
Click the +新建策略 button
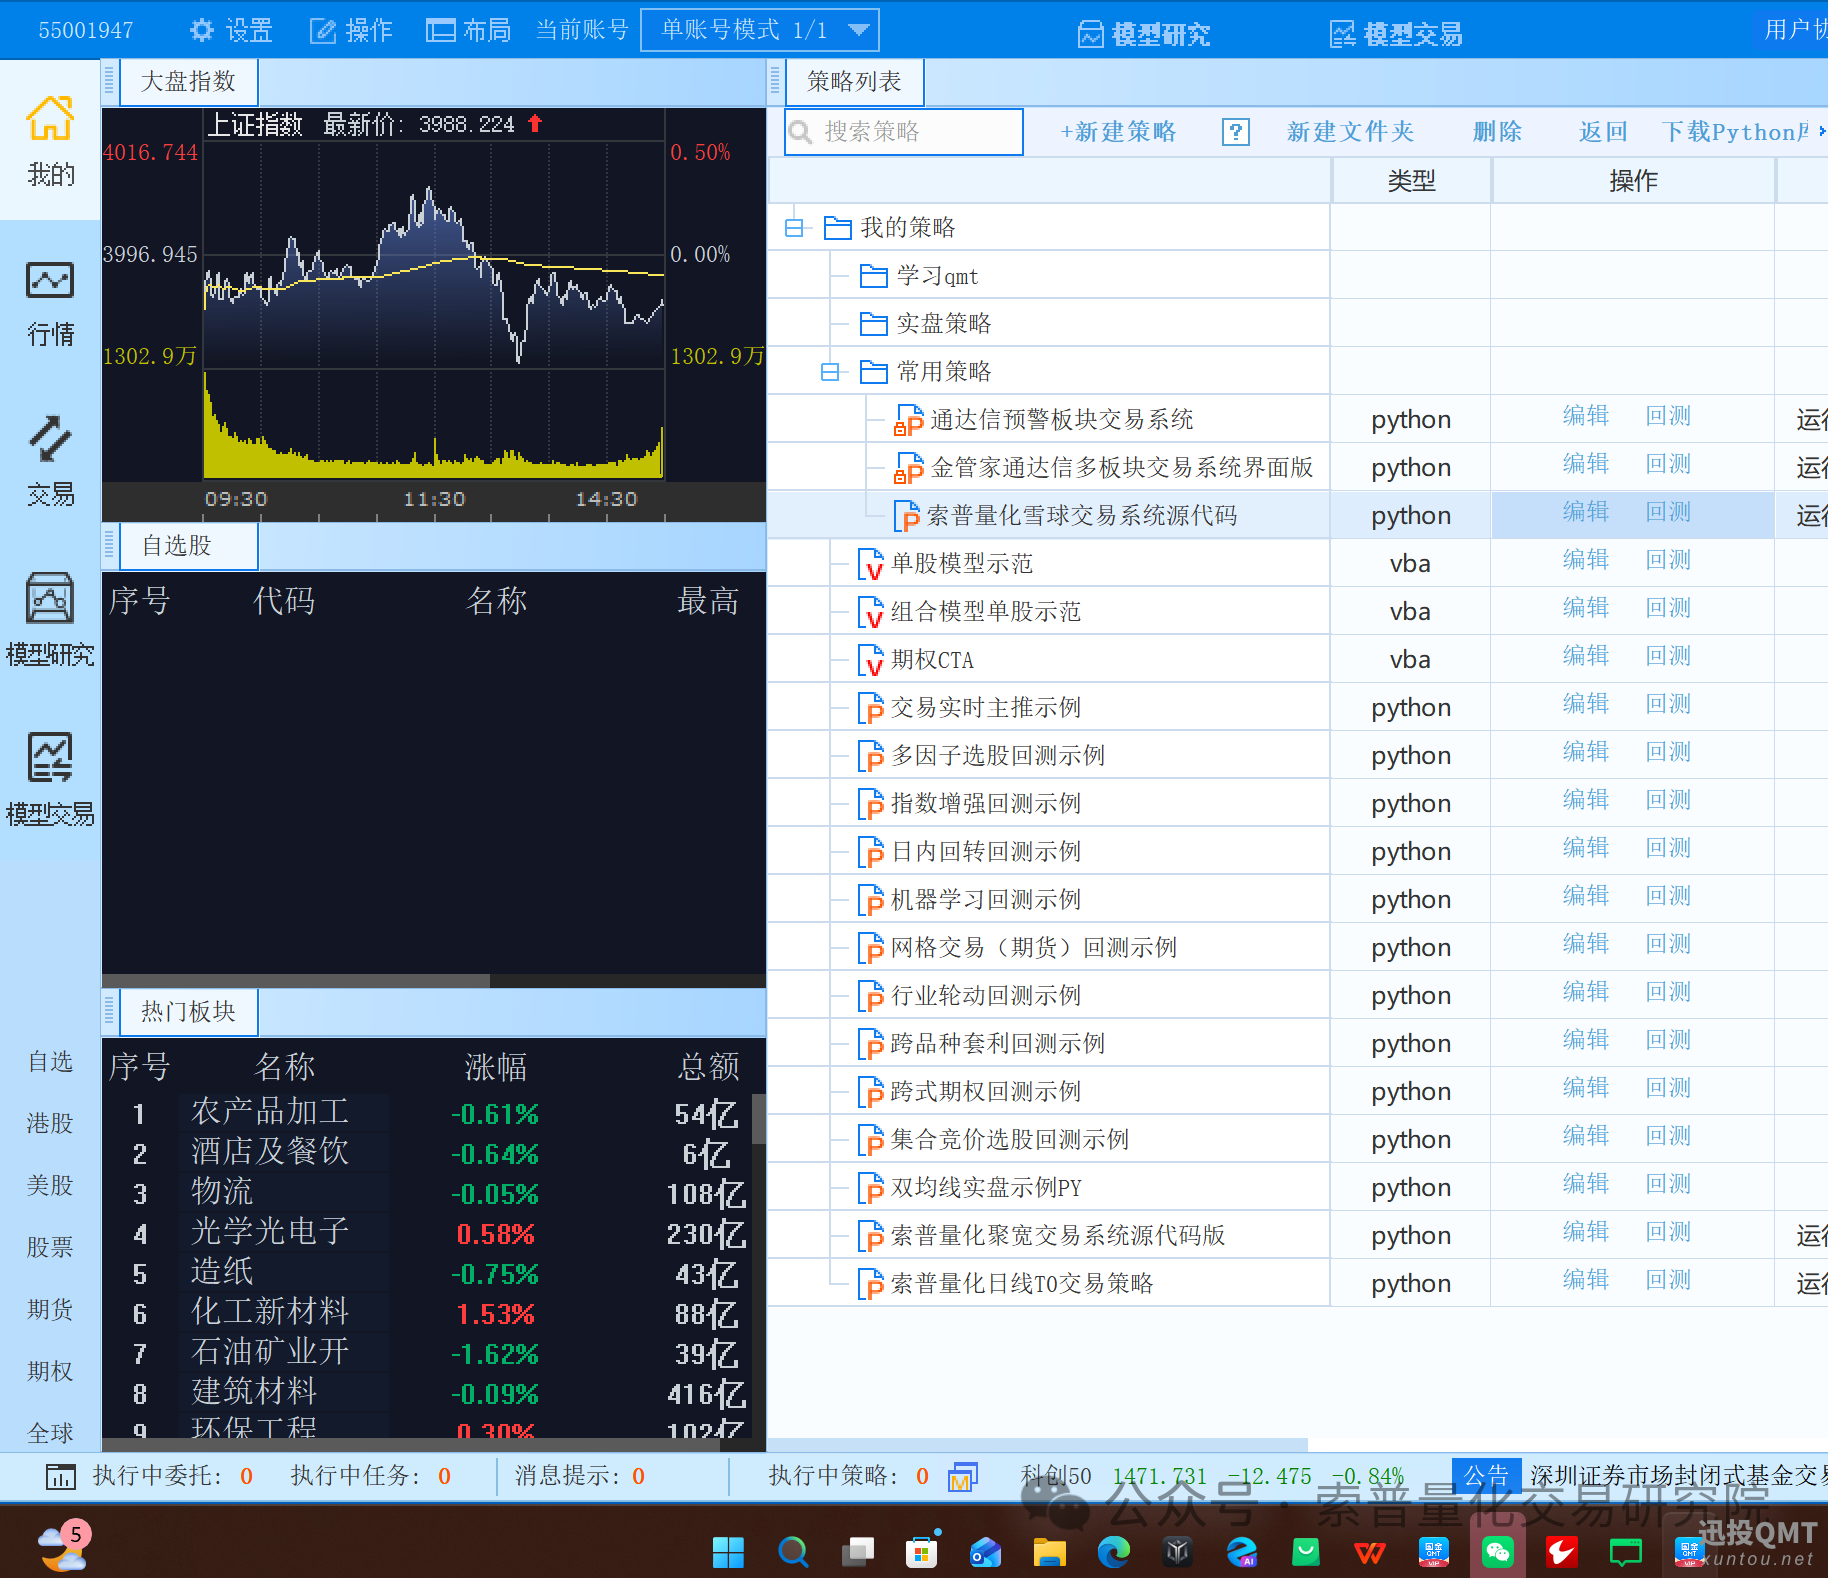1118,132
